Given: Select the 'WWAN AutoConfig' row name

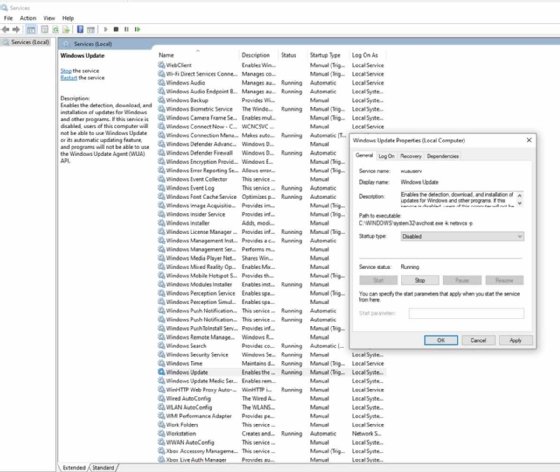Looking at the screenshot, I should [190, 442].
